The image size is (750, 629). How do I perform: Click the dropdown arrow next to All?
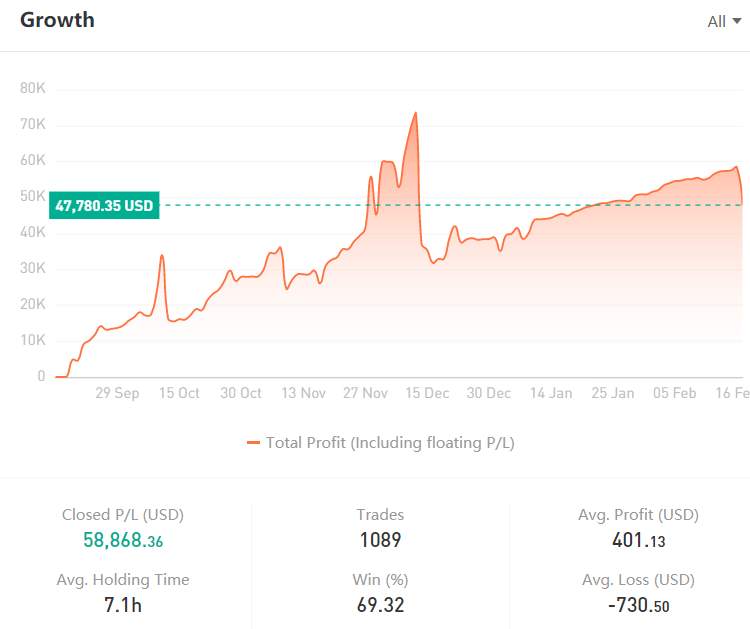click(x=737, y=21)
